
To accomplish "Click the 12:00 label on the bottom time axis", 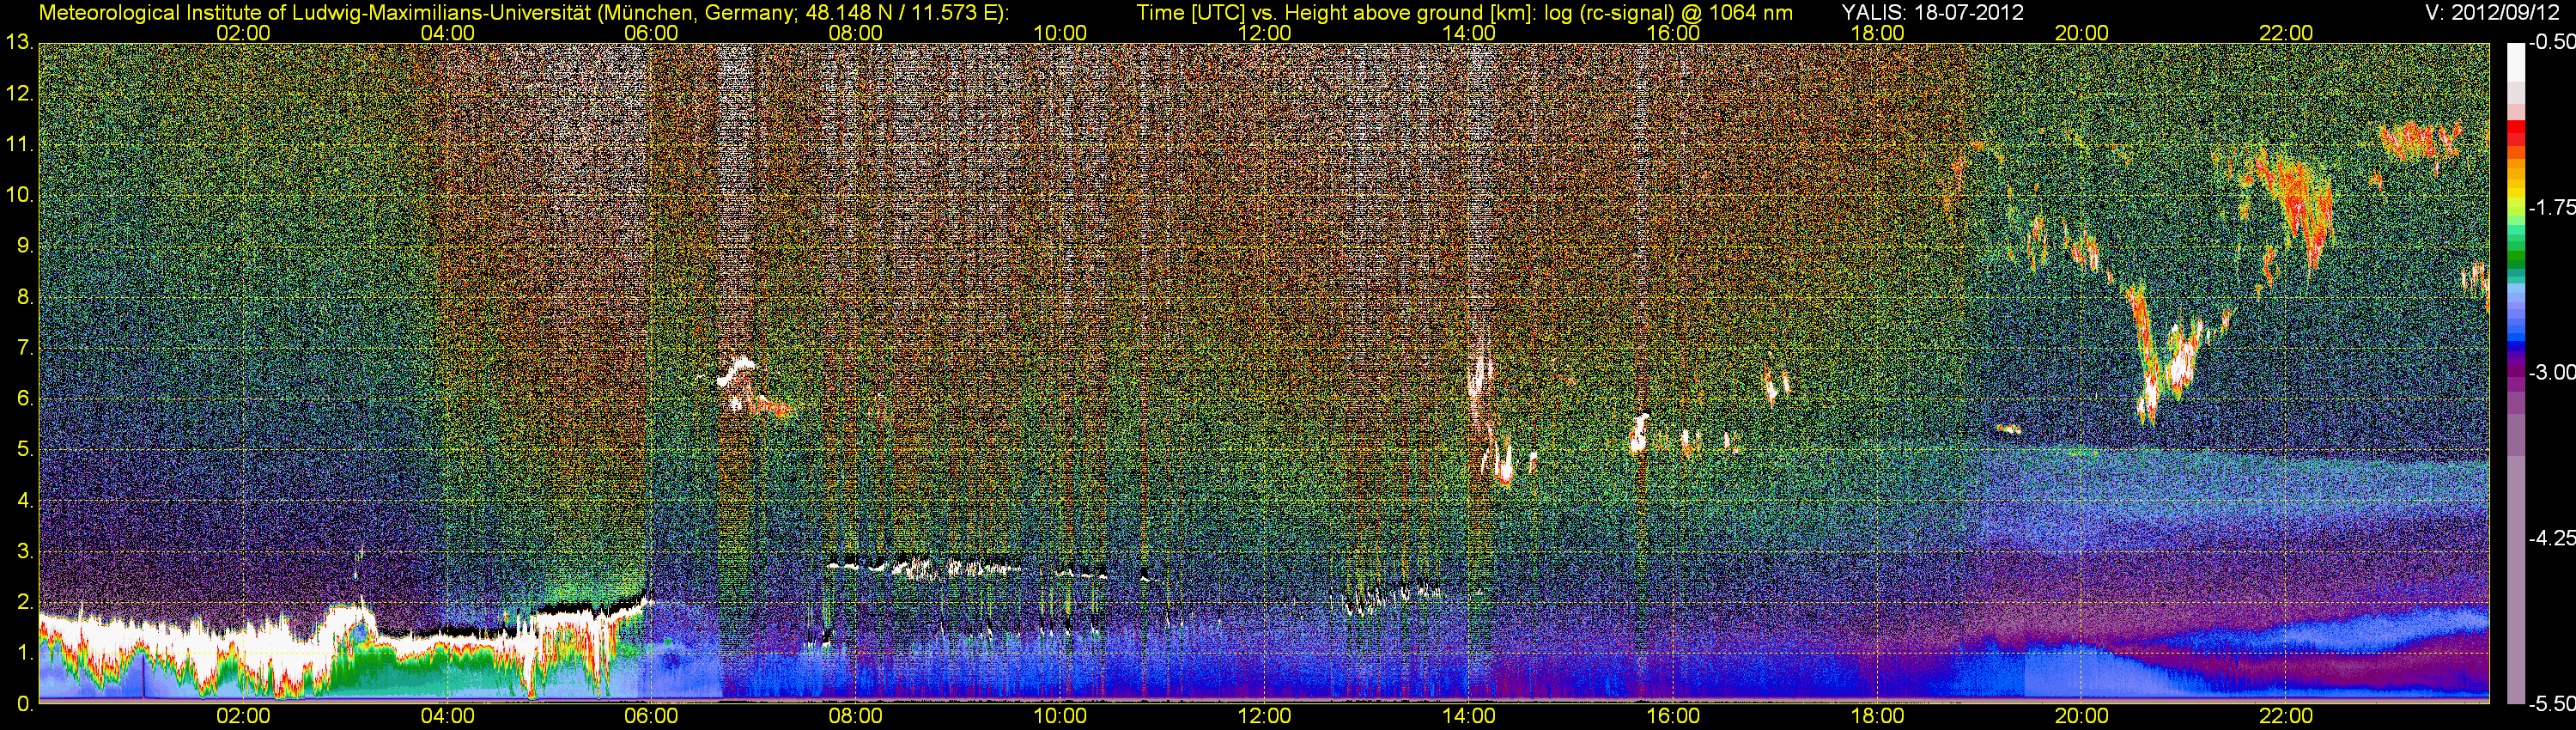I will 1264,716.
